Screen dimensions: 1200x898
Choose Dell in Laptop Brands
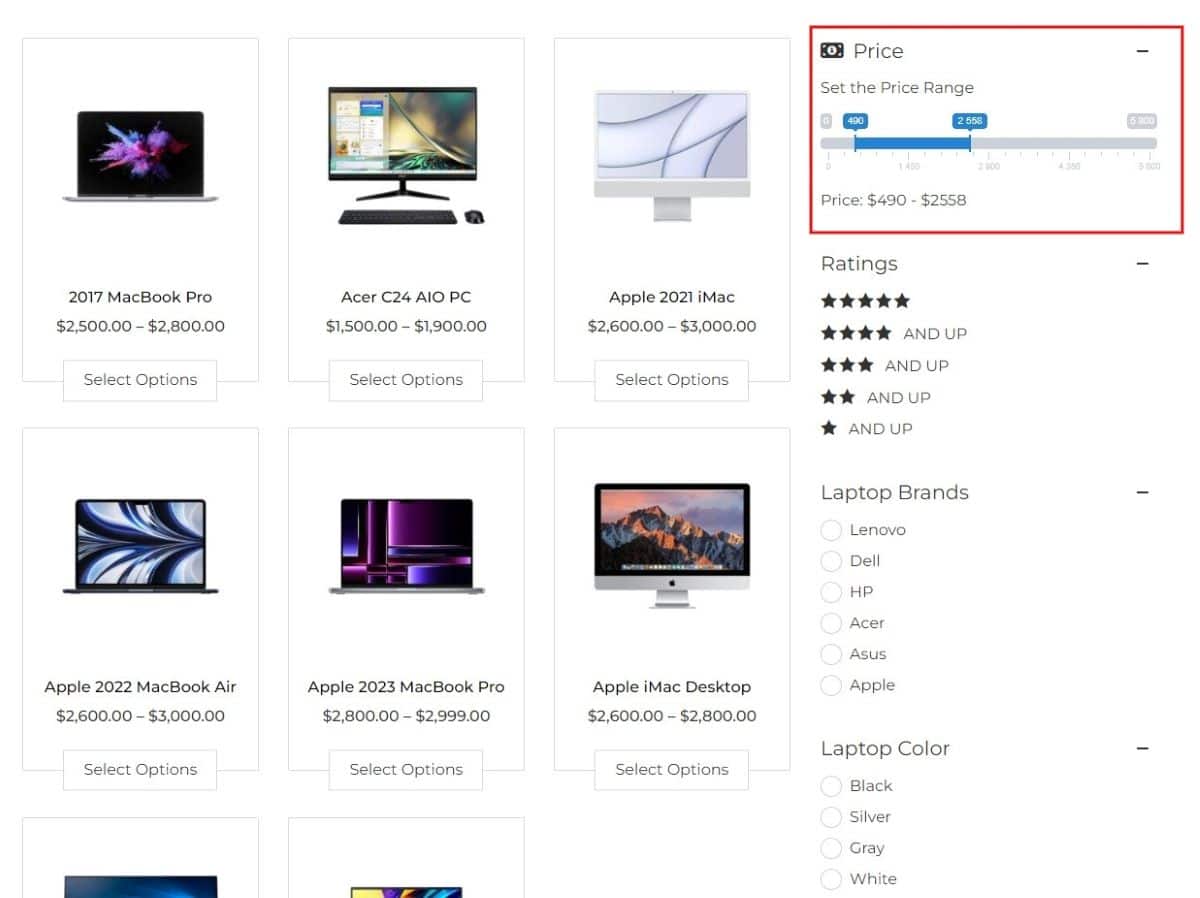click(831, 561)
